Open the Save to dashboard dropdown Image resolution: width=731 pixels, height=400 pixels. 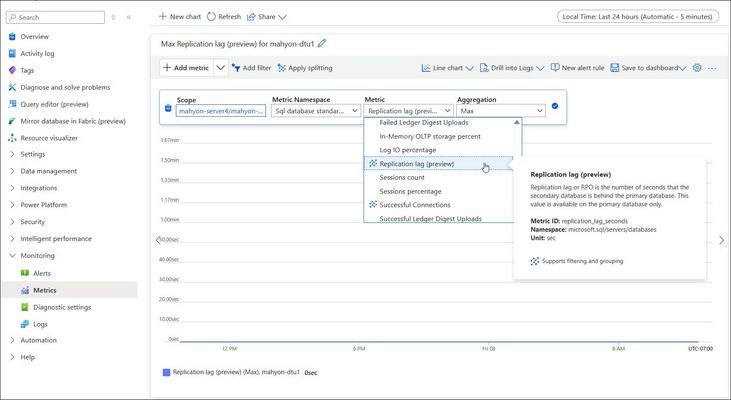tap(648, 68)
